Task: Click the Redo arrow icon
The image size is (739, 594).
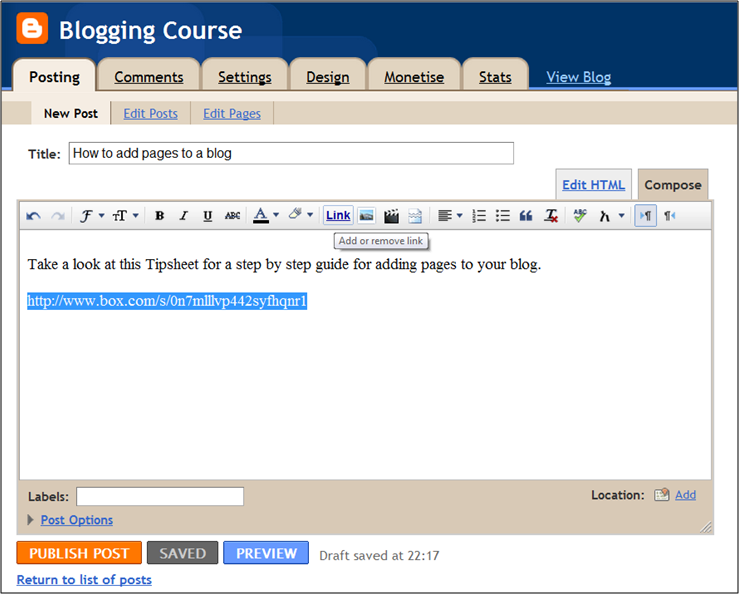Action: click(57, 216)
